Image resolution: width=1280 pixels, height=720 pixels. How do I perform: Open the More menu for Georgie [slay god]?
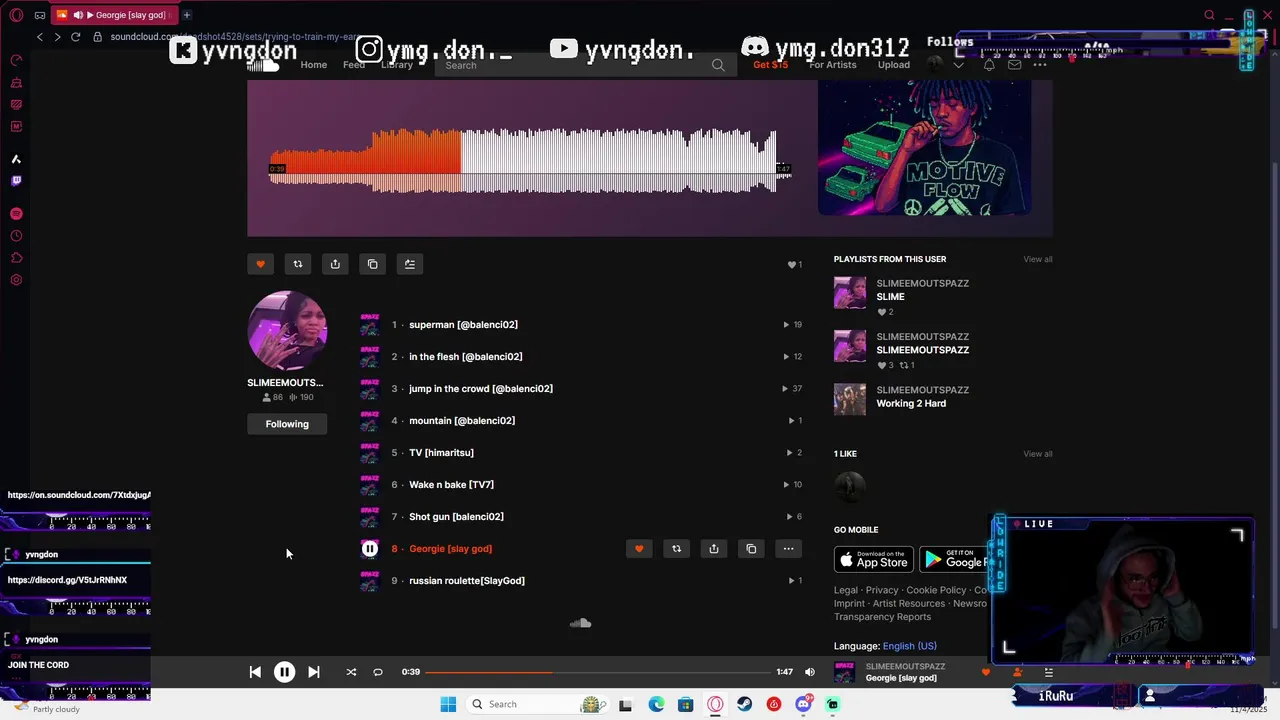coord(789,548)
